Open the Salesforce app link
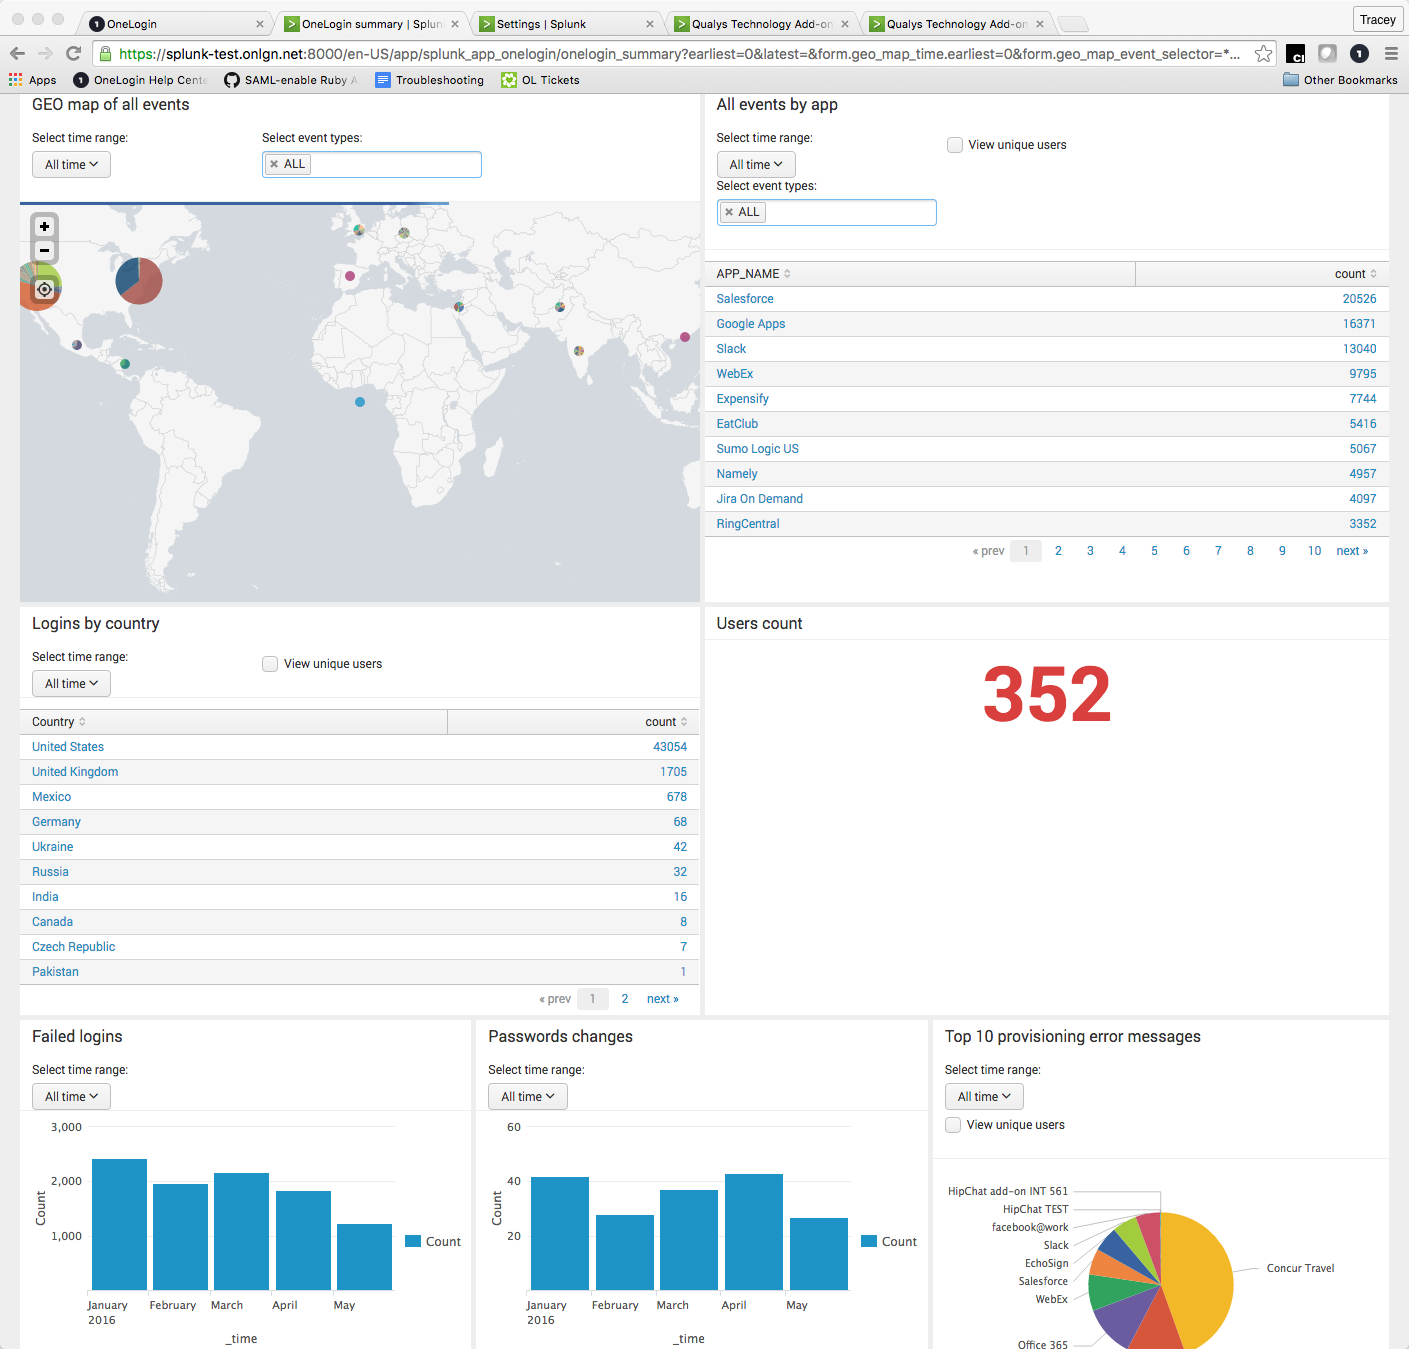The image size is (1409, 1349). coord(744,298)
